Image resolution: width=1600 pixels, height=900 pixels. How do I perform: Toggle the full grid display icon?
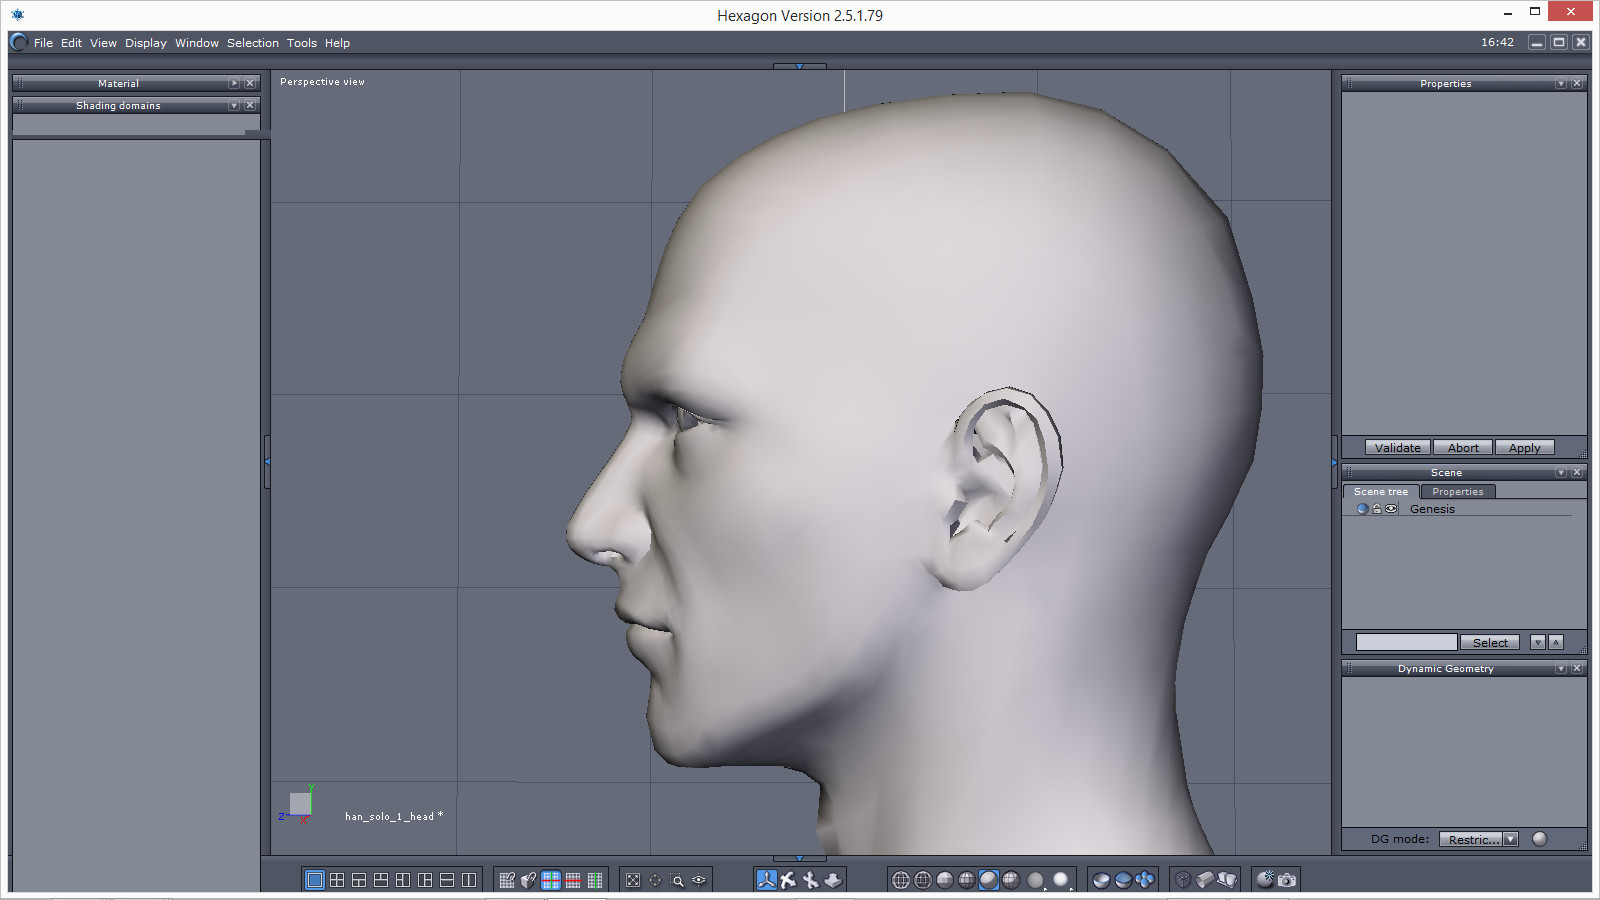(551, 880)
